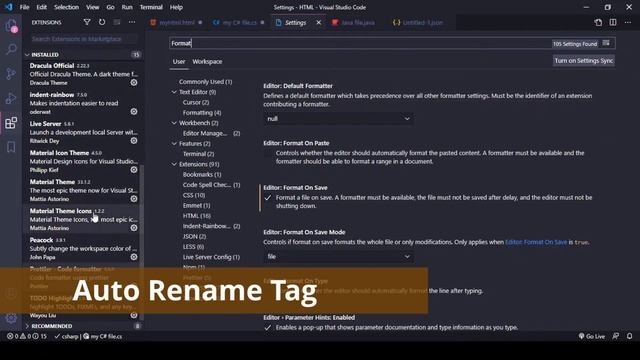
Task: Filter extensions using the funnel icon
Action: [87, 22]
